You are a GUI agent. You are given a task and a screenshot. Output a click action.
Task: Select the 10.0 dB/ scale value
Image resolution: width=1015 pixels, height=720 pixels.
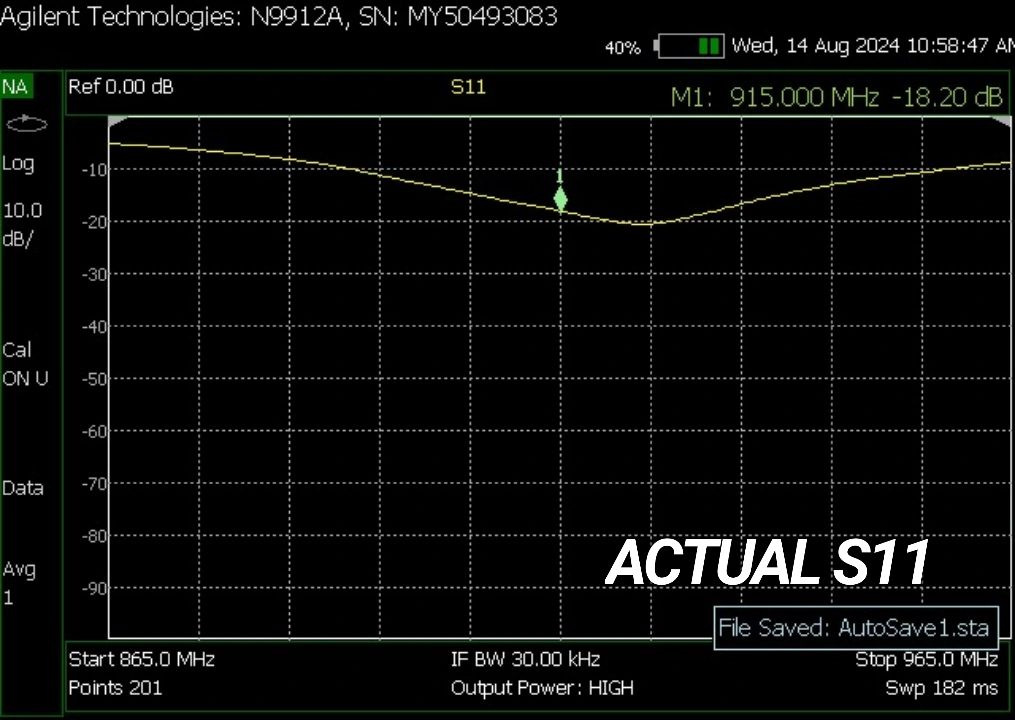point(23,225)
